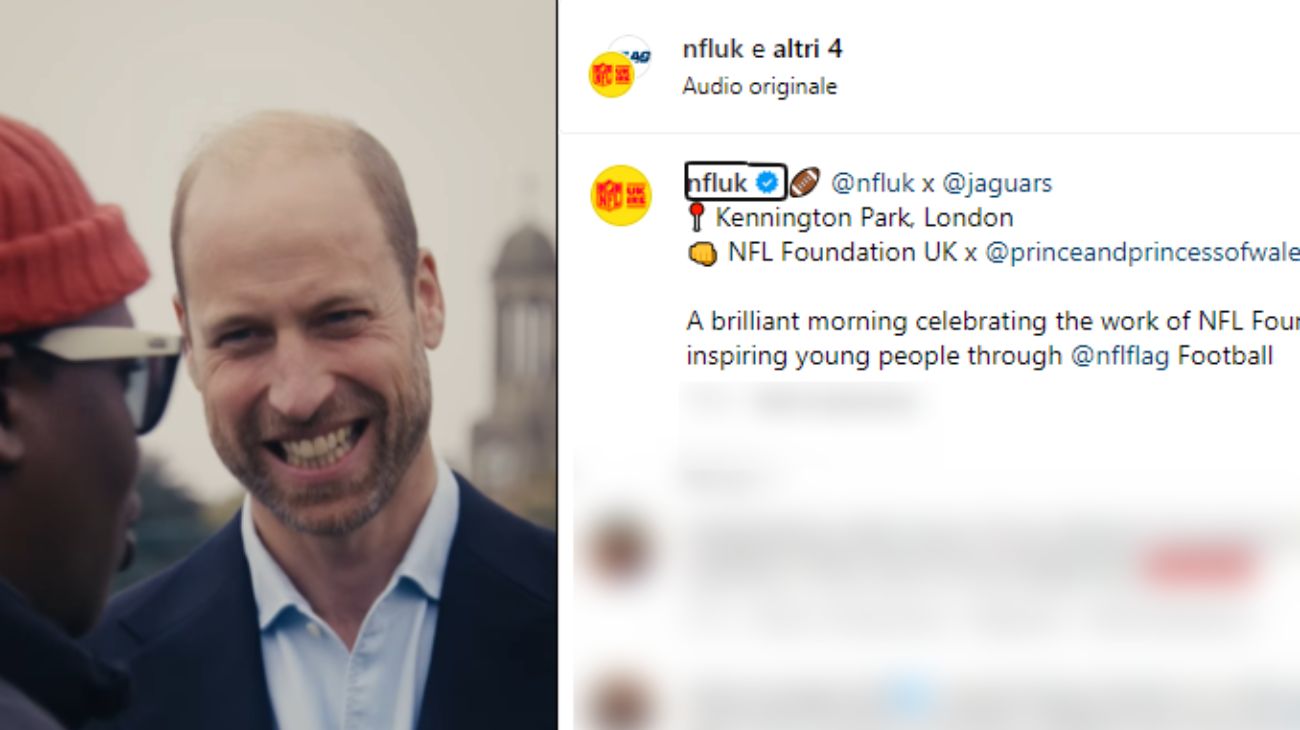Click the "NFL Foundation UK" text
This screenshot has width=1300, height=730.
tap(844, 252)
